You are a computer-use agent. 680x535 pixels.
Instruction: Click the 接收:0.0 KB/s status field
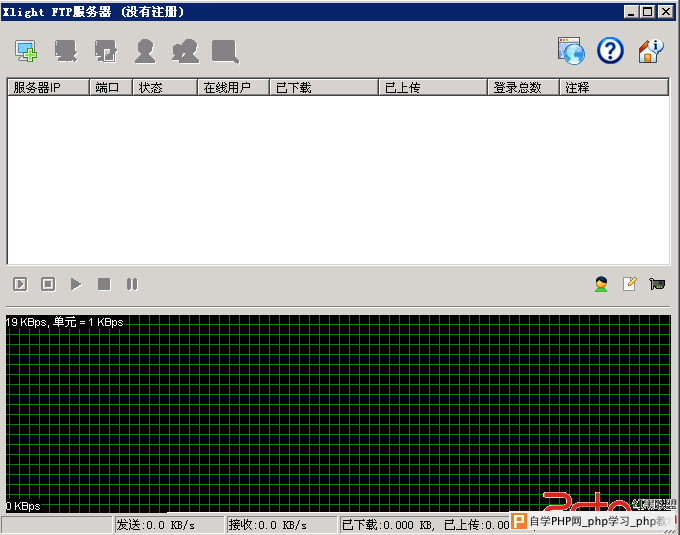pos(282,525)
